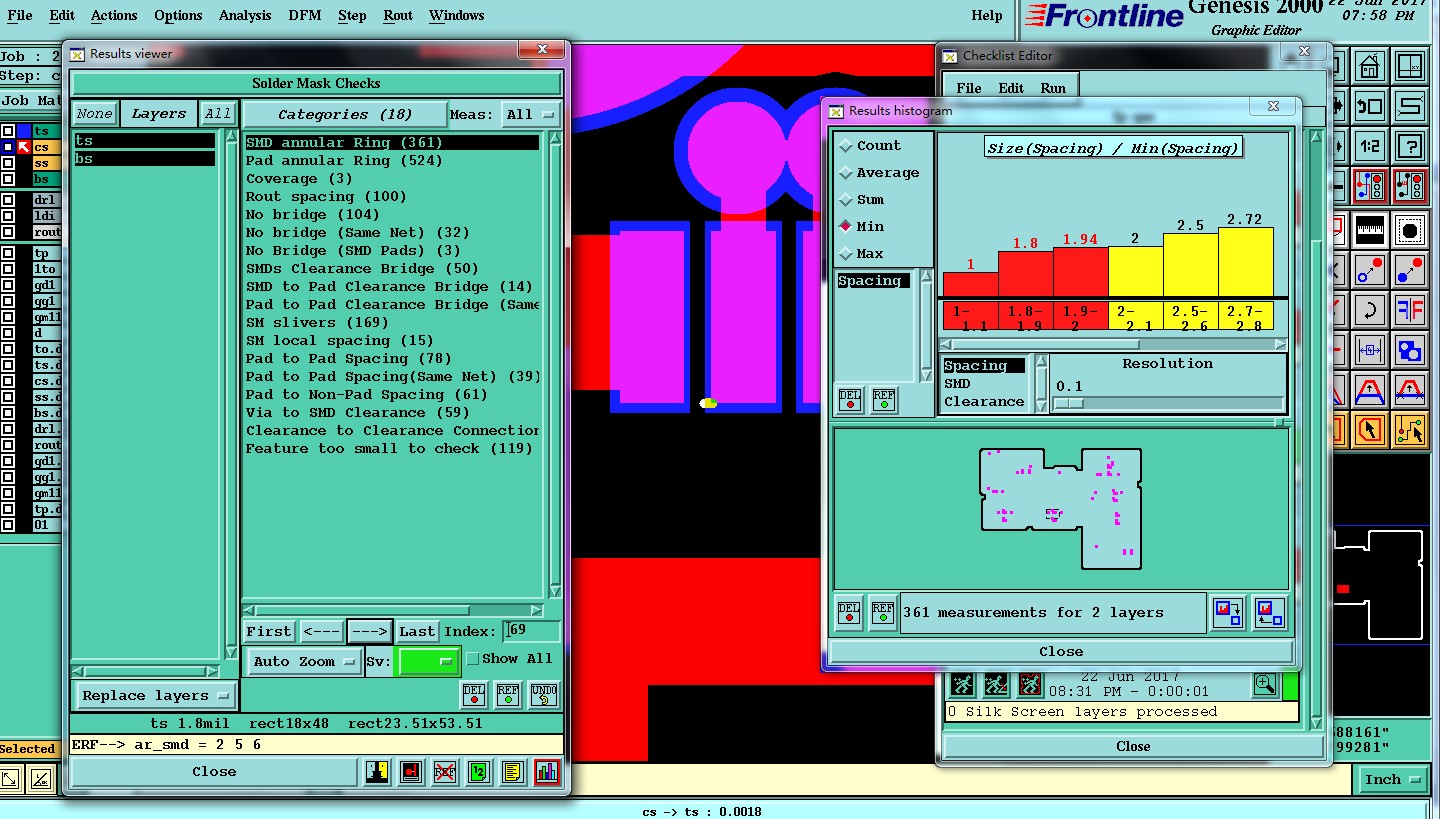The width and height of the screenshot is (1440, 819).
Task: Click the rightmost icon on the histogram bottom row
Action: click(x=1269, y=612)
